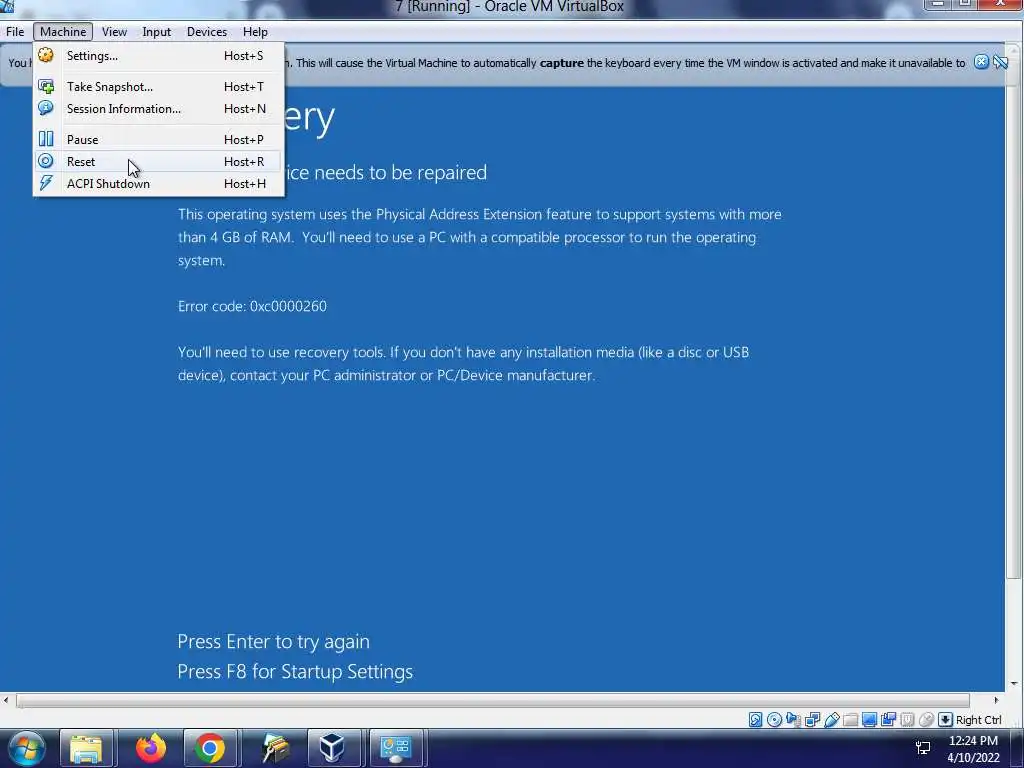Screen dimensions: 1024x768
Task: Click the network tray icon
Action: point(923,748)
